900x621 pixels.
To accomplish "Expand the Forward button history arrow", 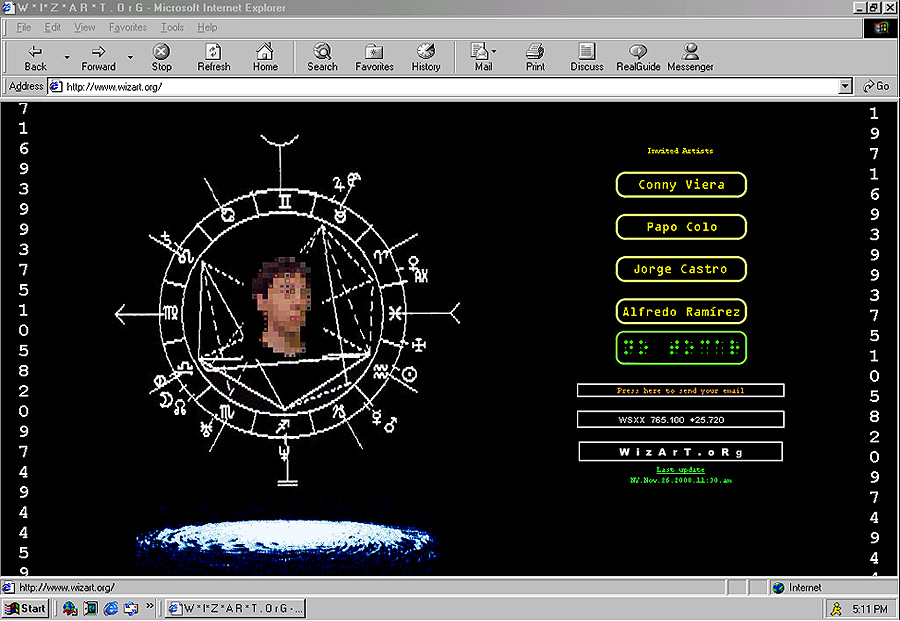I will point(130,57).
